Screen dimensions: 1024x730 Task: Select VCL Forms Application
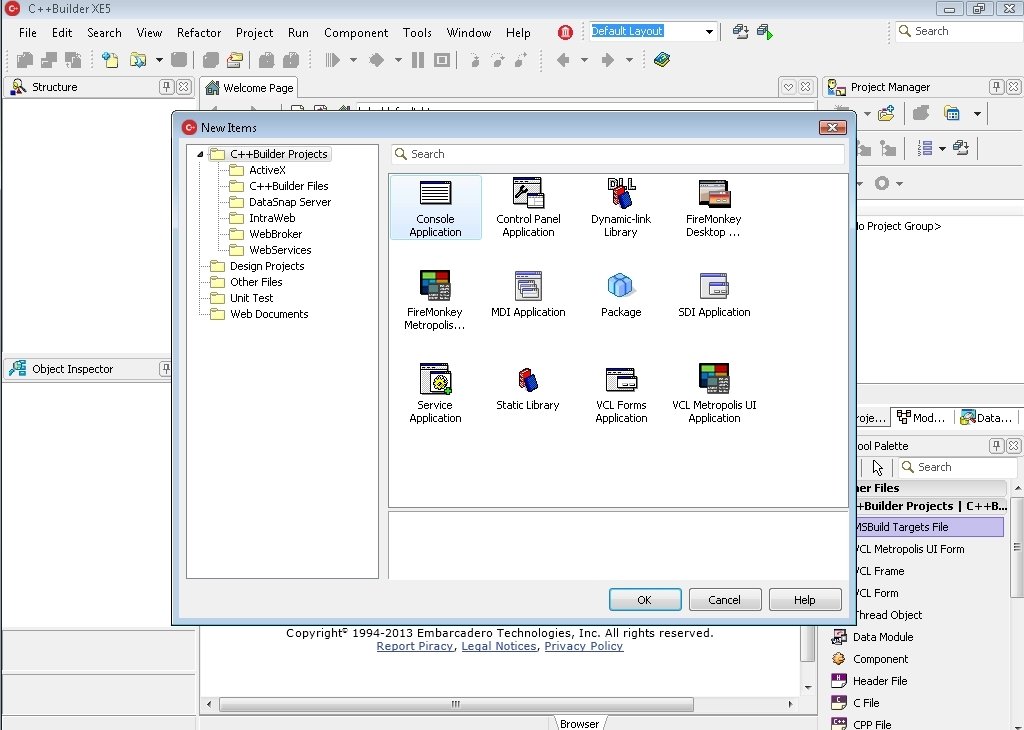click(x=621, y=393)
